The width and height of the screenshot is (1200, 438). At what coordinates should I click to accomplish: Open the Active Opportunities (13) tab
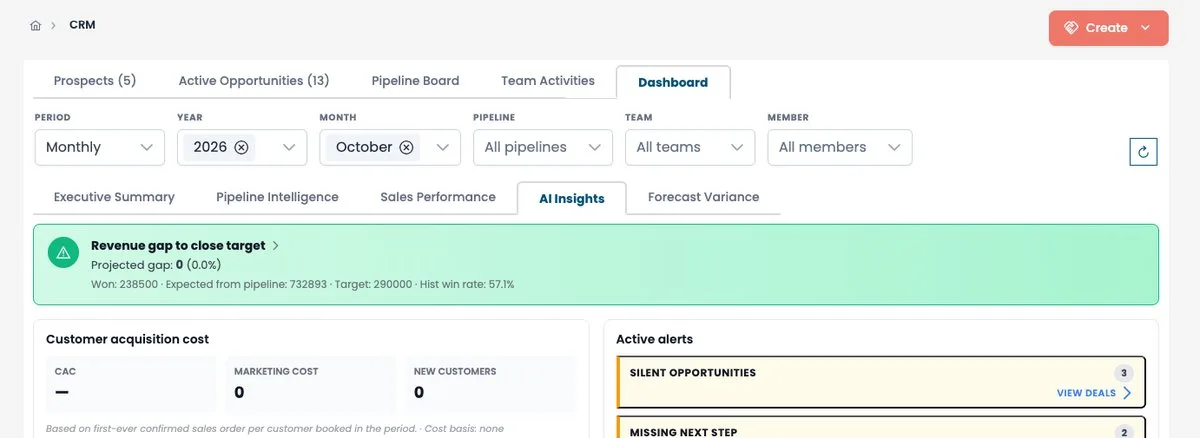(x=254, y=81)
